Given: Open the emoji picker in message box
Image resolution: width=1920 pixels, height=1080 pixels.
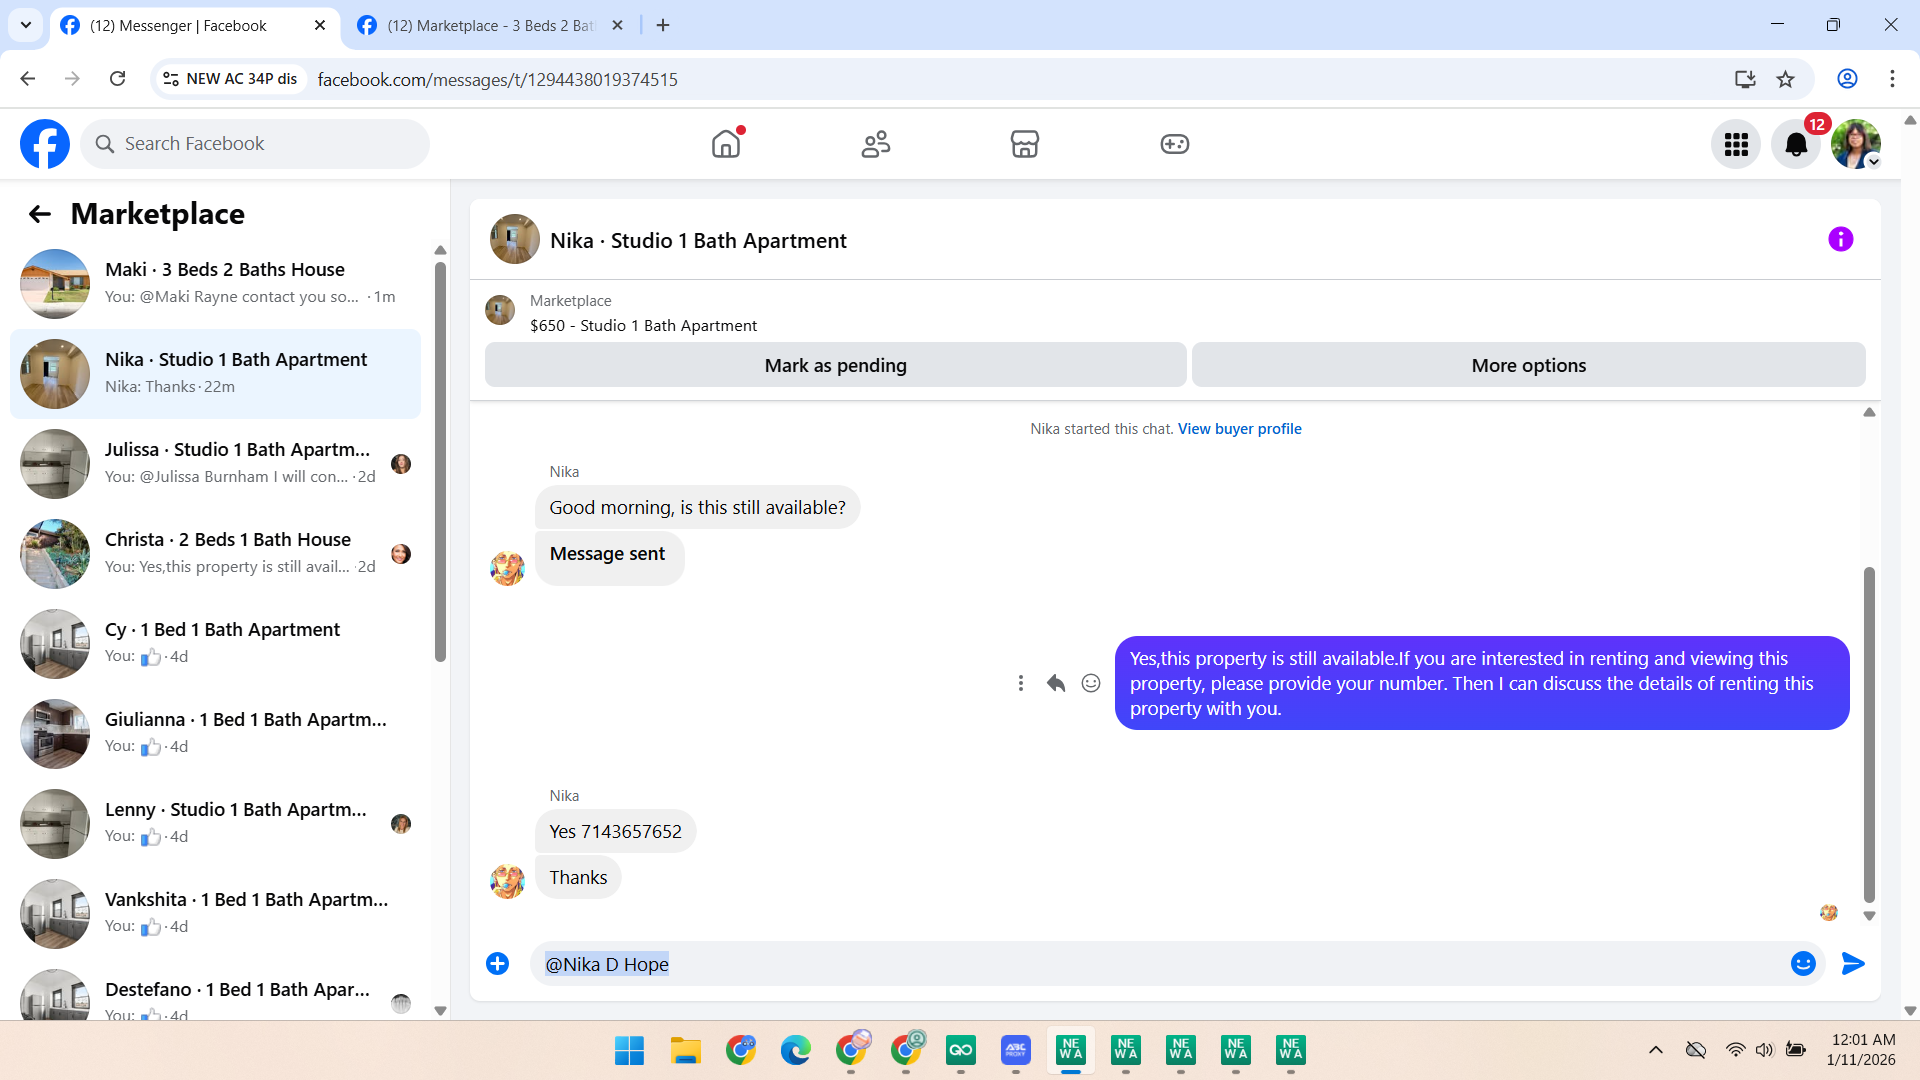Looking at the screenshot, I should coord(1802,963).
